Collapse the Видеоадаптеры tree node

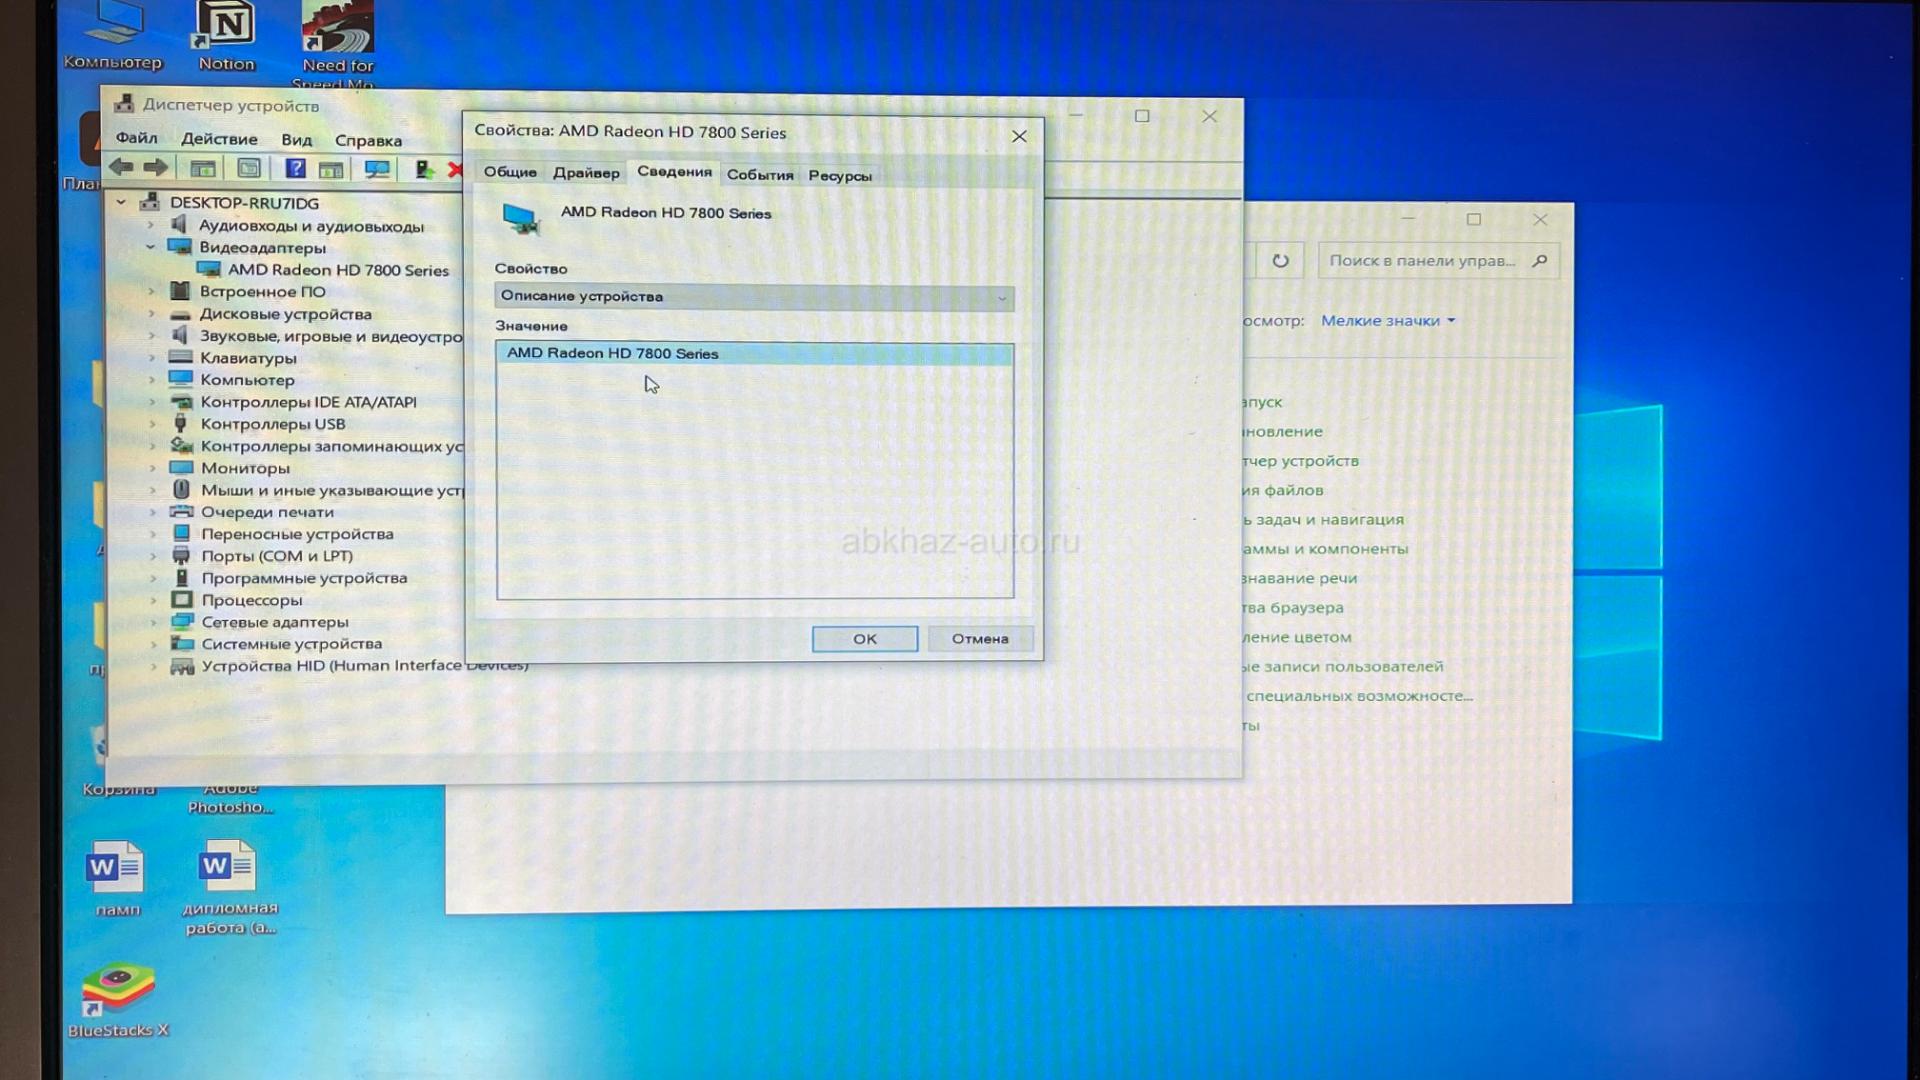point(150,247)
